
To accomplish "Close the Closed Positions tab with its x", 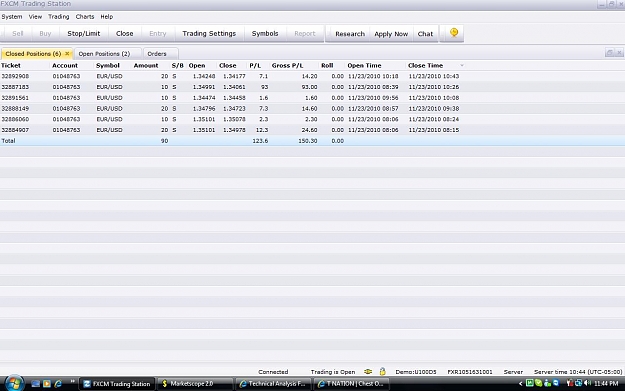I will click(67, 53).
